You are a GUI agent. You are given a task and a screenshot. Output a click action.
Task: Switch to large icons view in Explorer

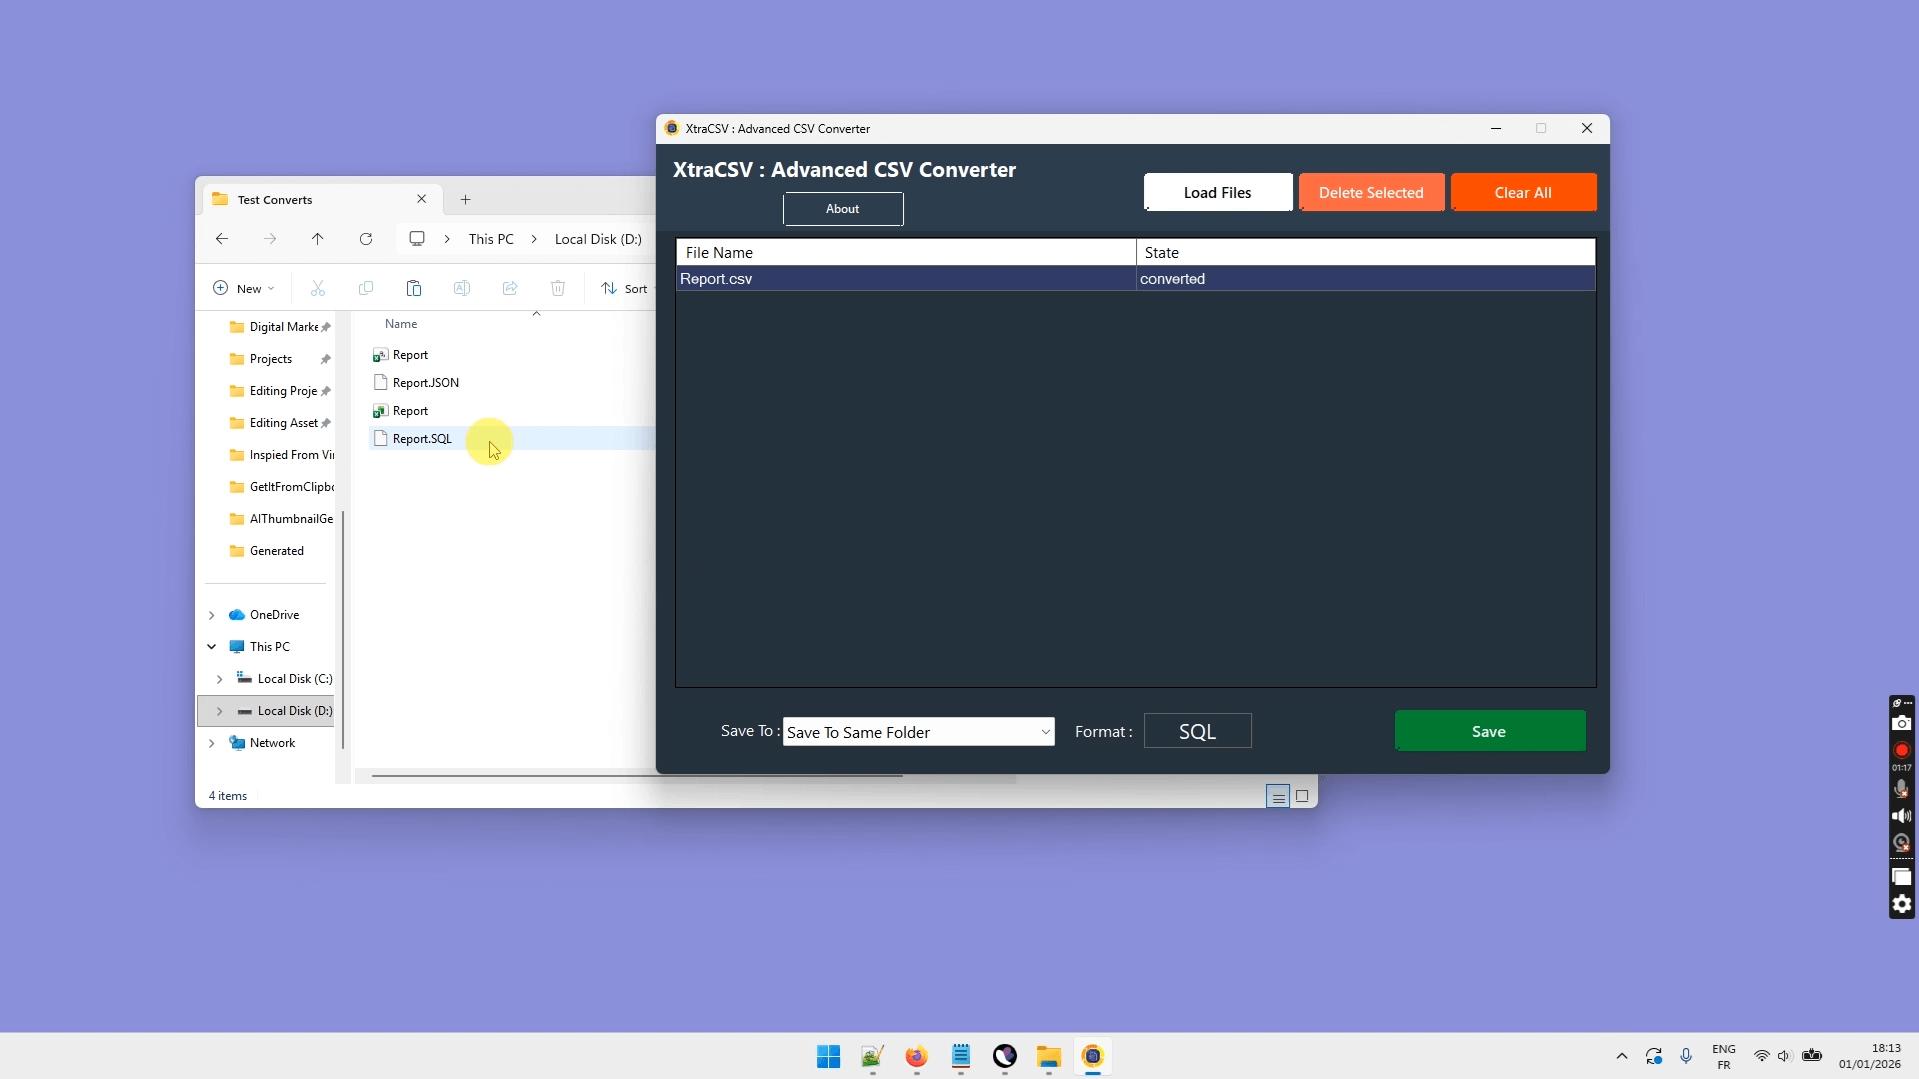pyautogui.click(x=1302, y=795)
